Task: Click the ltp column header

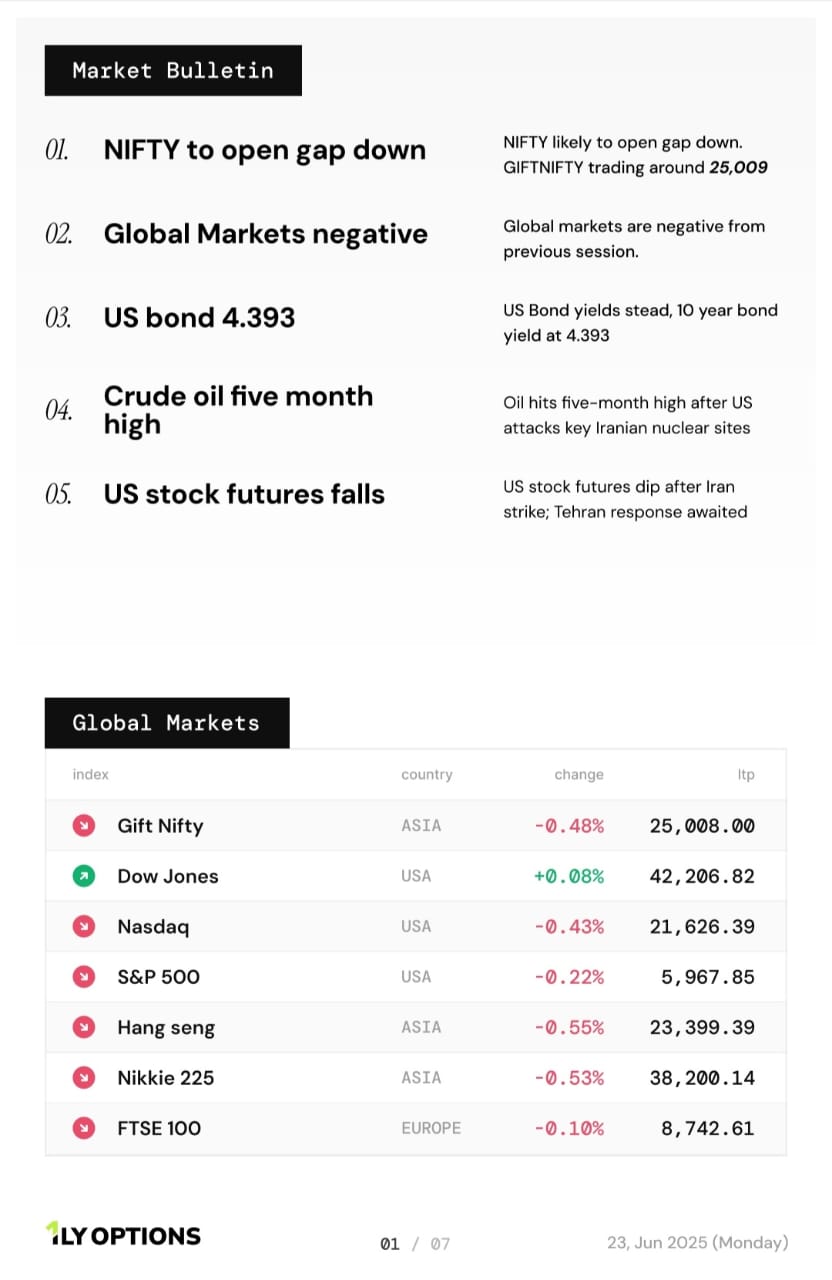Action: pos(746,774)
